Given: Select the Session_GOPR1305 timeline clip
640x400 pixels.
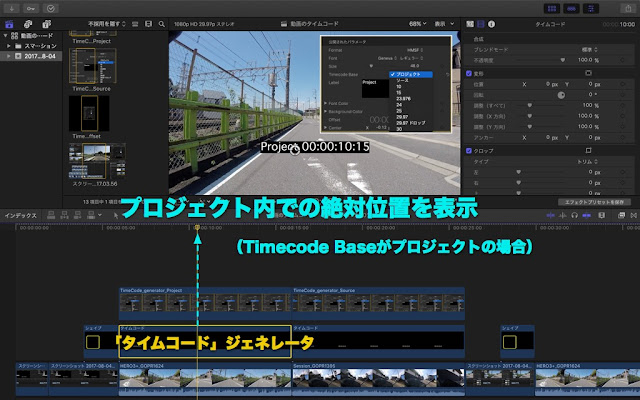Looking at the screenshot, I should pos(378,379).
